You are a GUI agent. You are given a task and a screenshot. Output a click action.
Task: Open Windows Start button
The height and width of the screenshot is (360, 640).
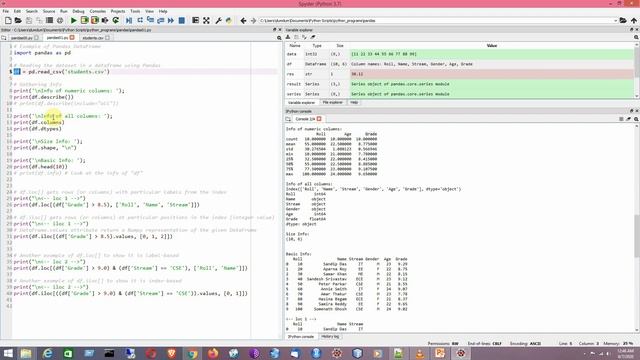click(x=8, y=353)
